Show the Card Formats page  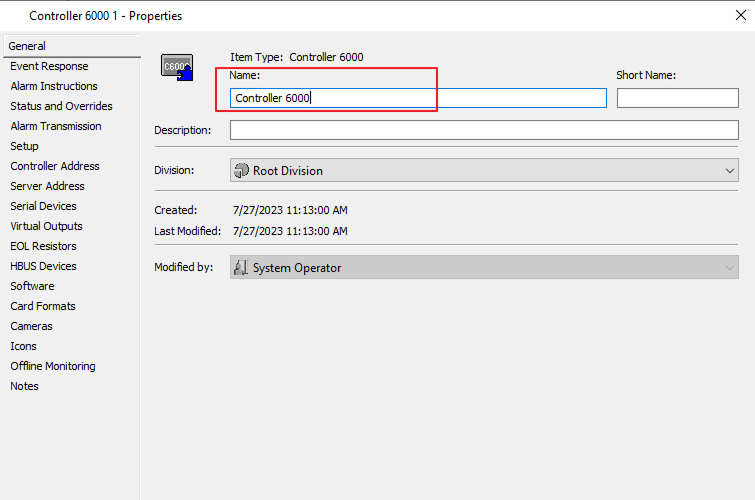coord(43,306)
